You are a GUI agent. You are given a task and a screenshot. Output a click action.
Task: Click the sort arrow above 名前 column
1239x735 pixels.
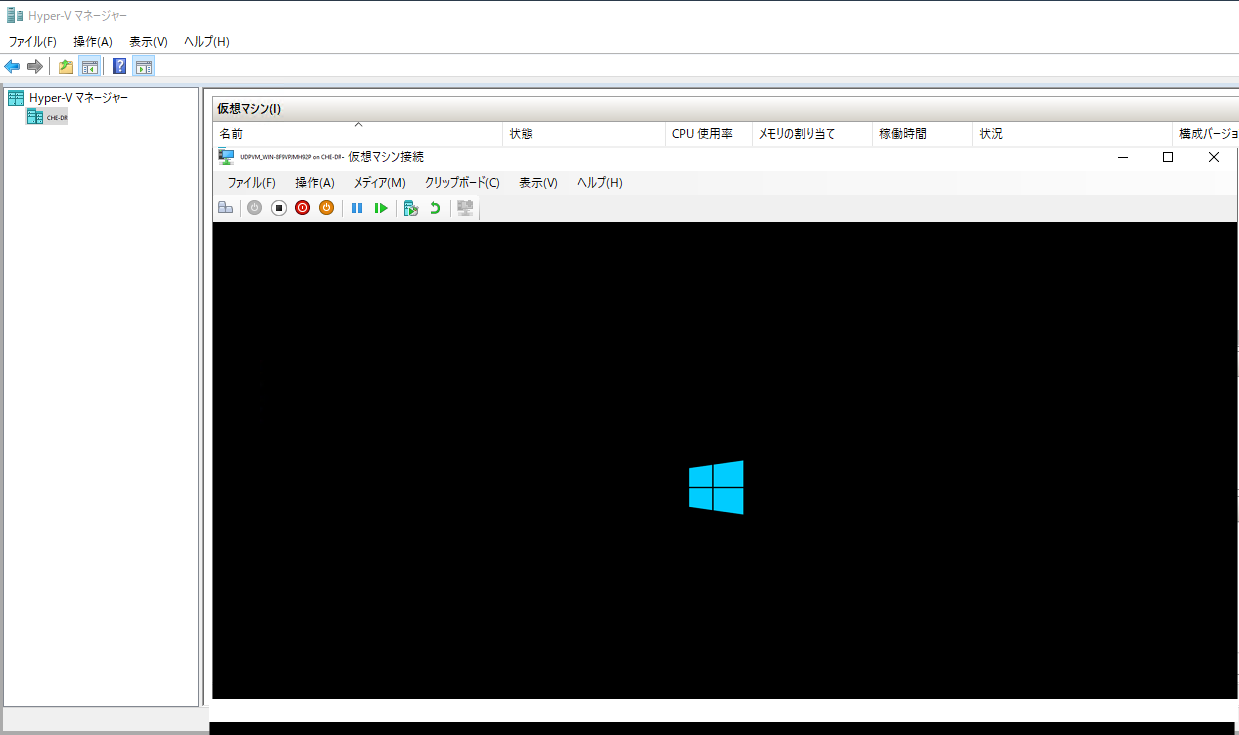[358, 124]
